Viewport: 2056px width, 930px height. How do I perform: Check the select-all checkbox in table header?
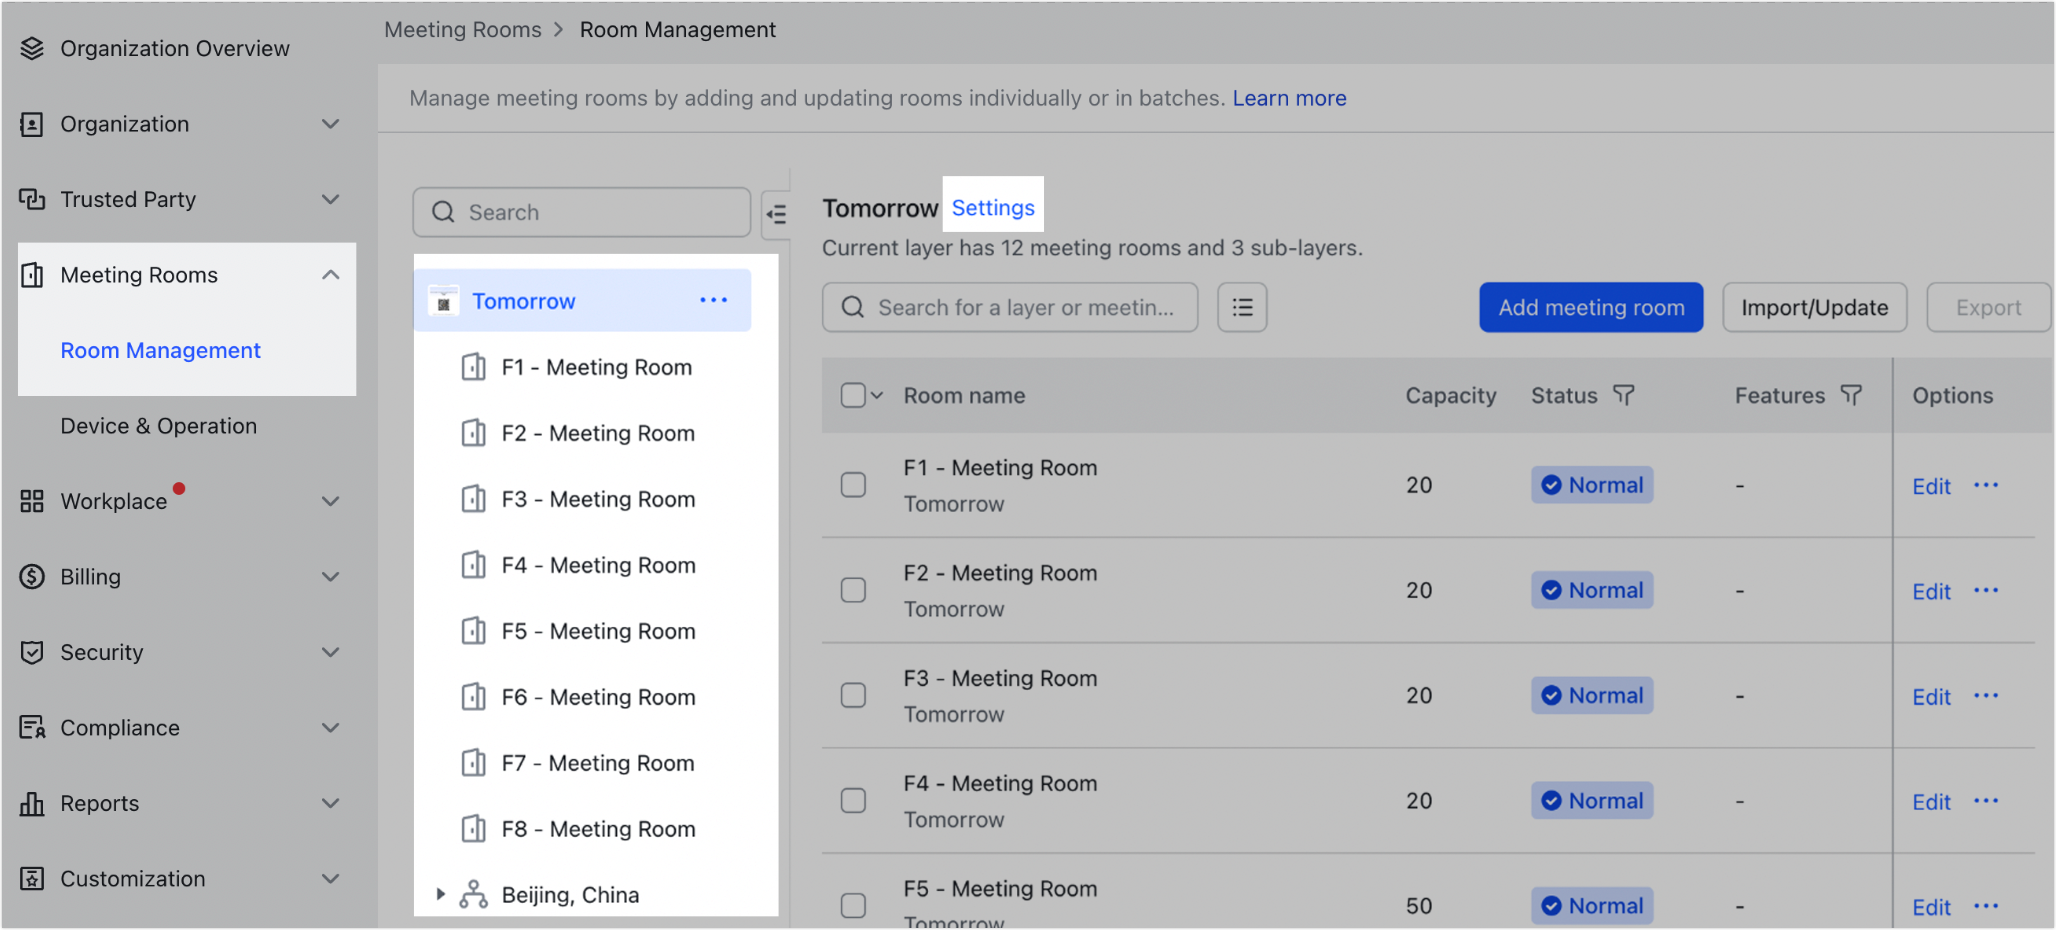tap(852, 395)
